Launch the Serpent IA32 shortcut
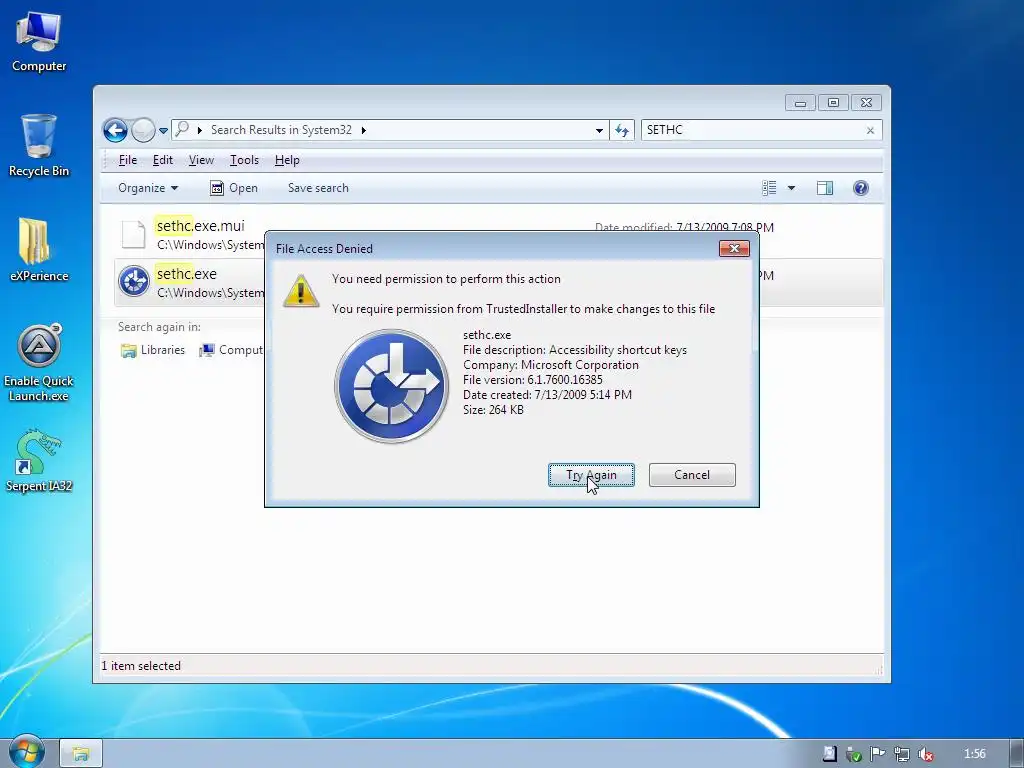1024x768 pixels. (x=39, y=460)
